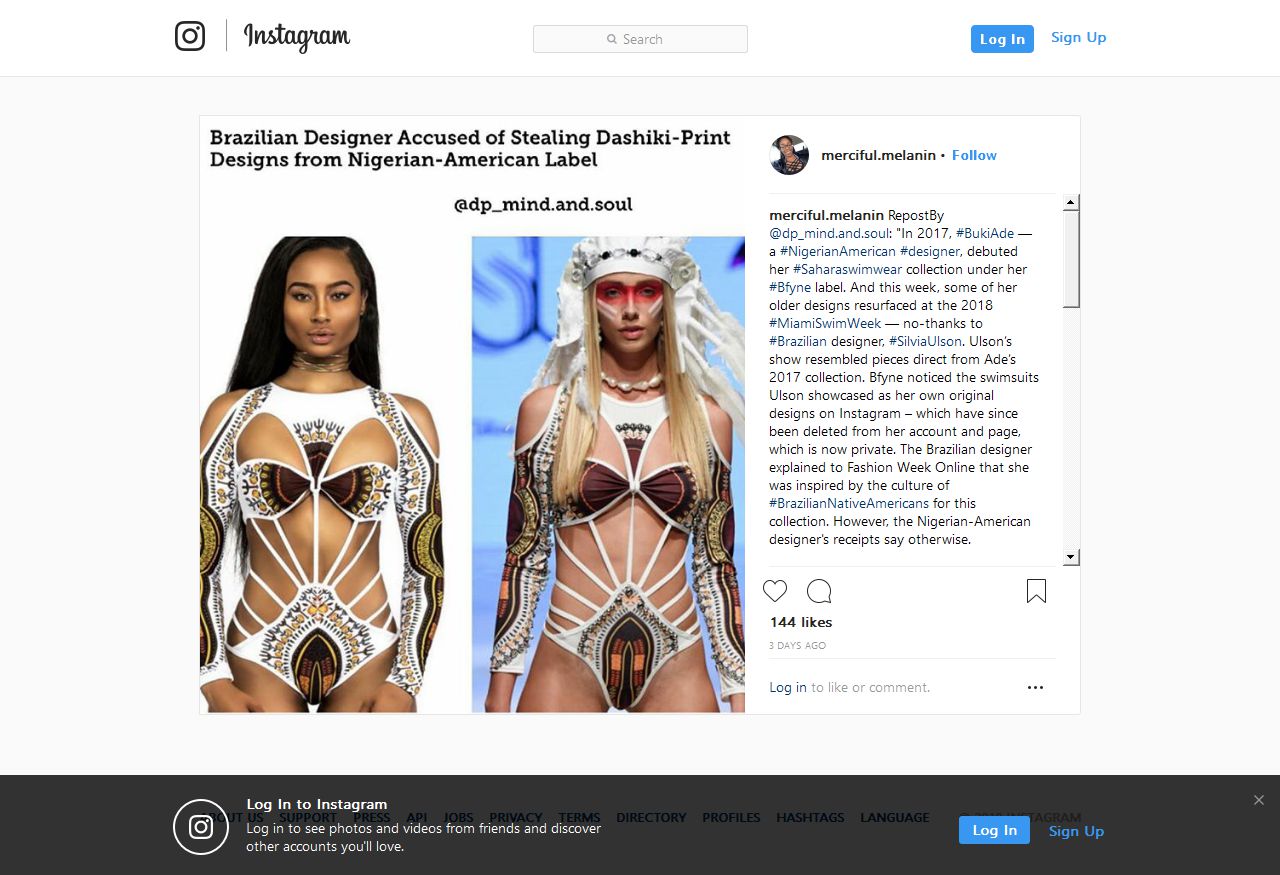
Task: Click caption scrollbar down arrow
Action: tap(1071, 557)
